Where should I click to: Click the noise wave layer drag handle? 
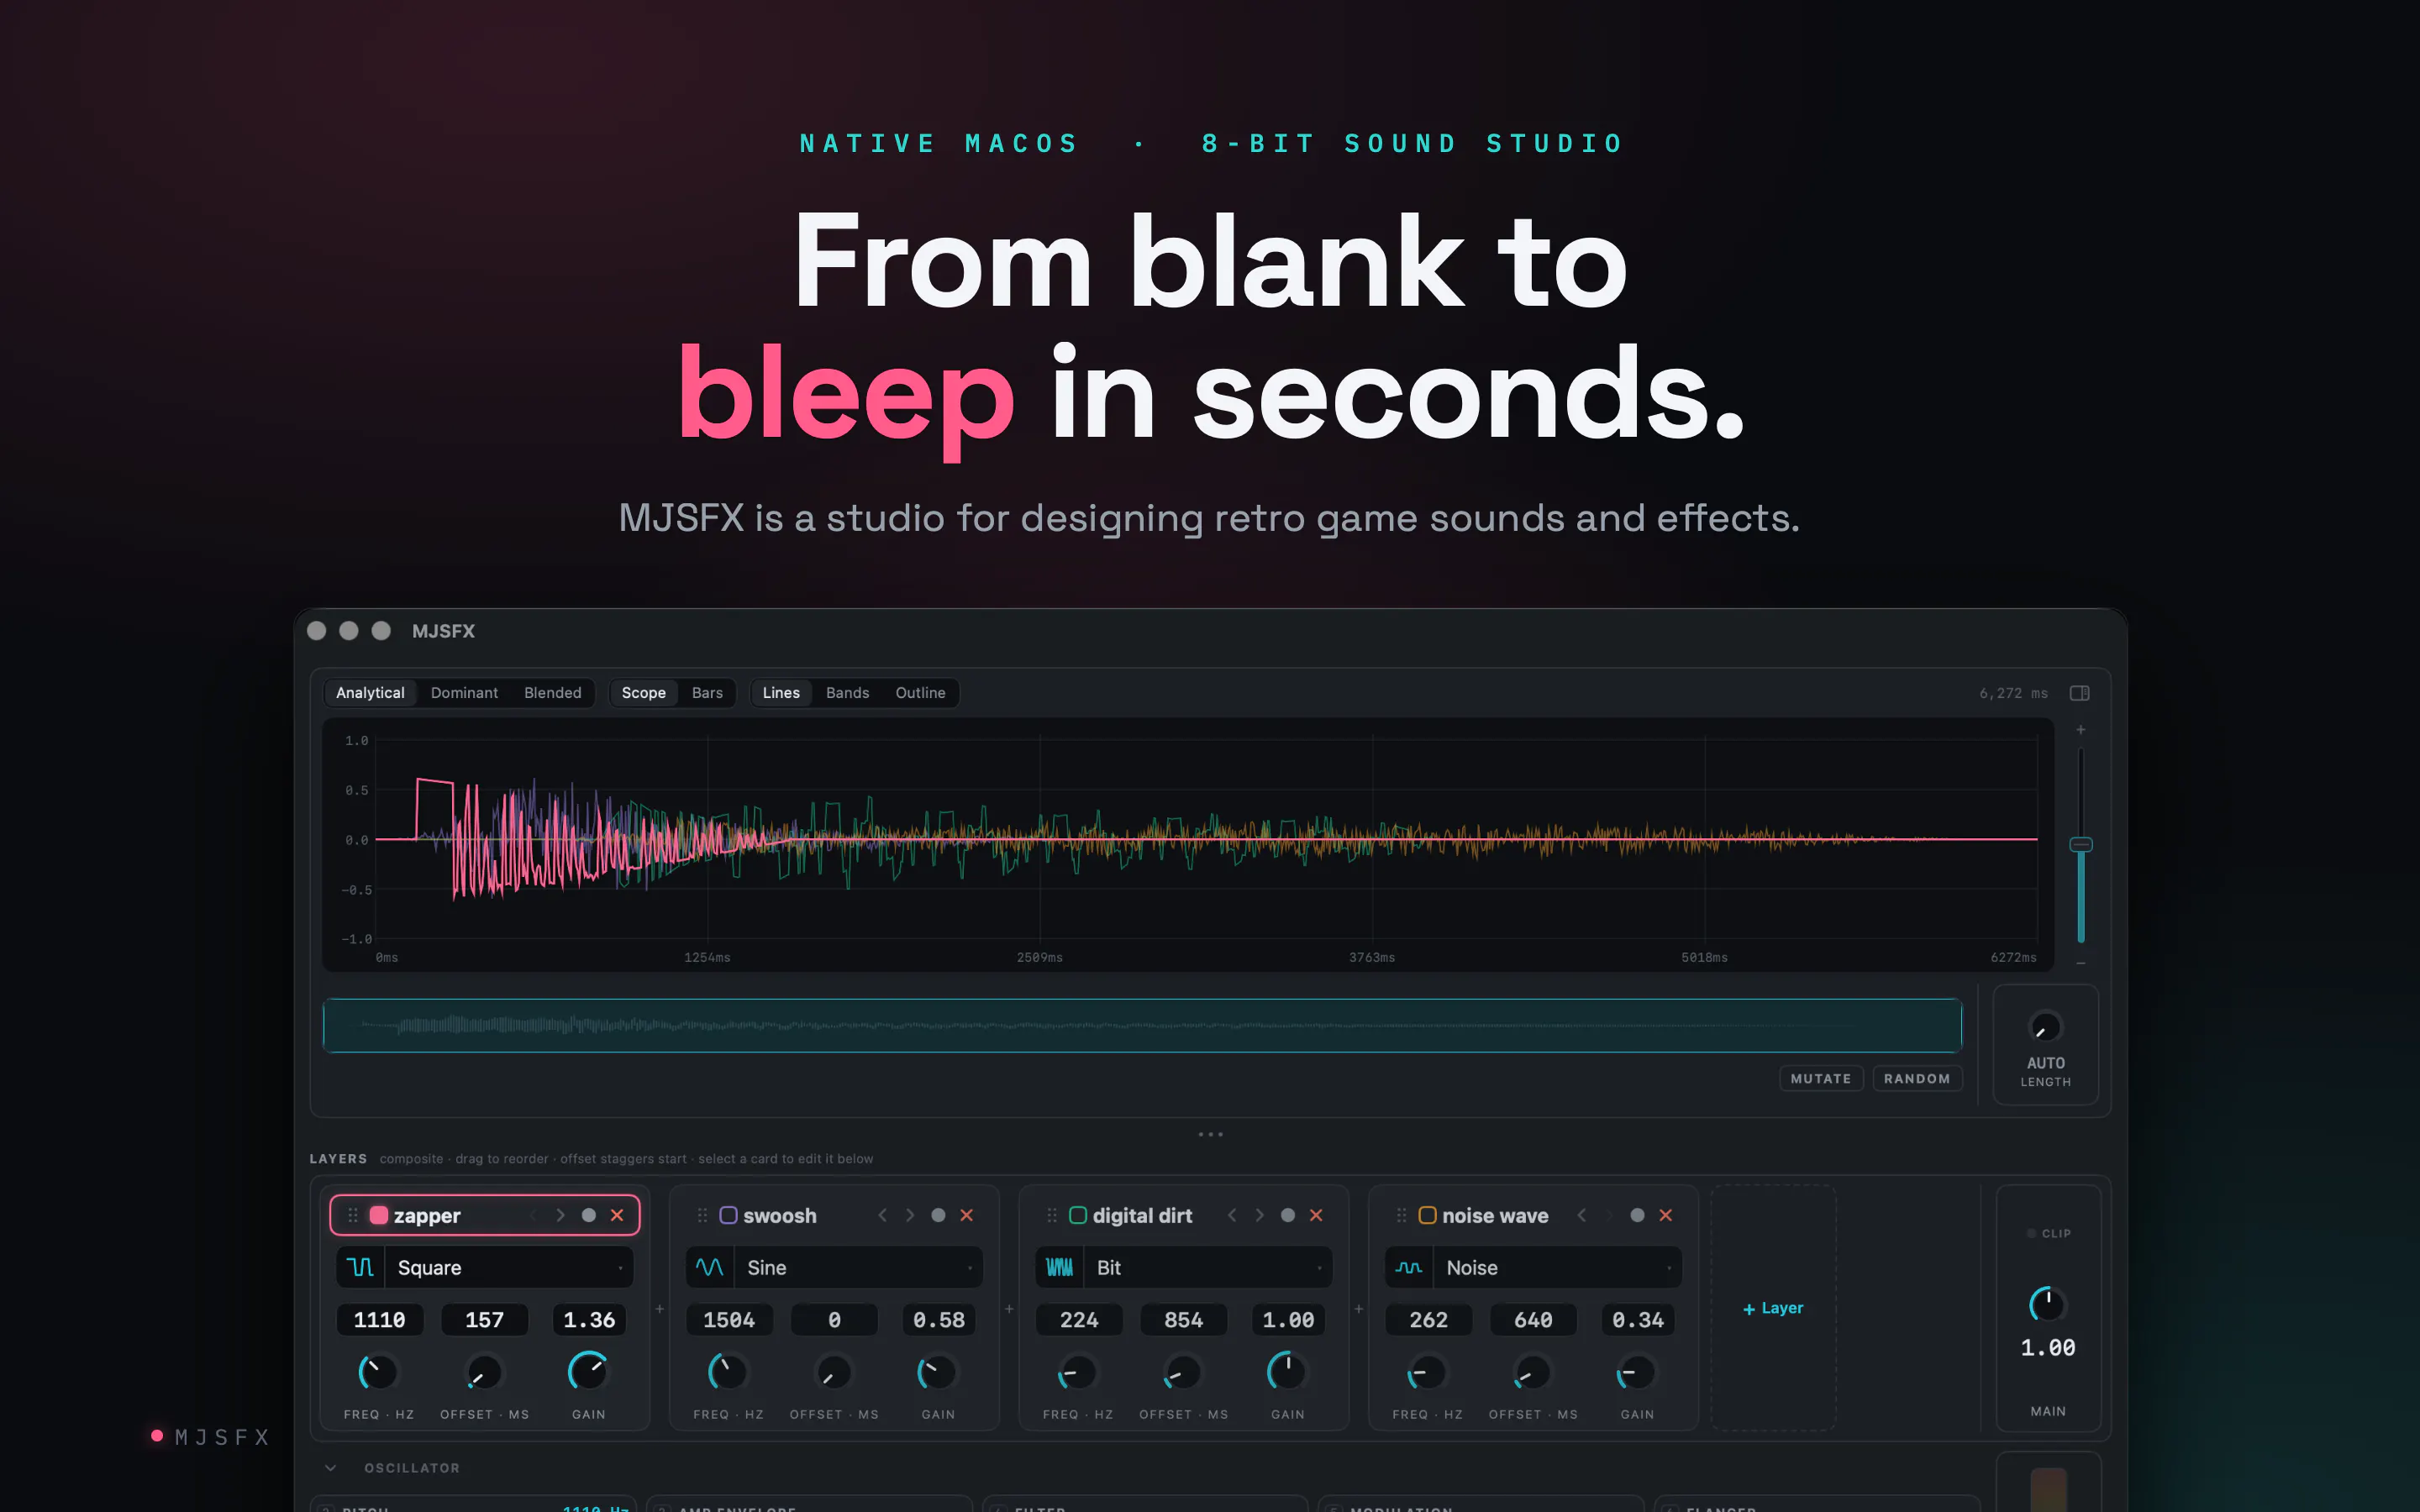[1401, 1215]
